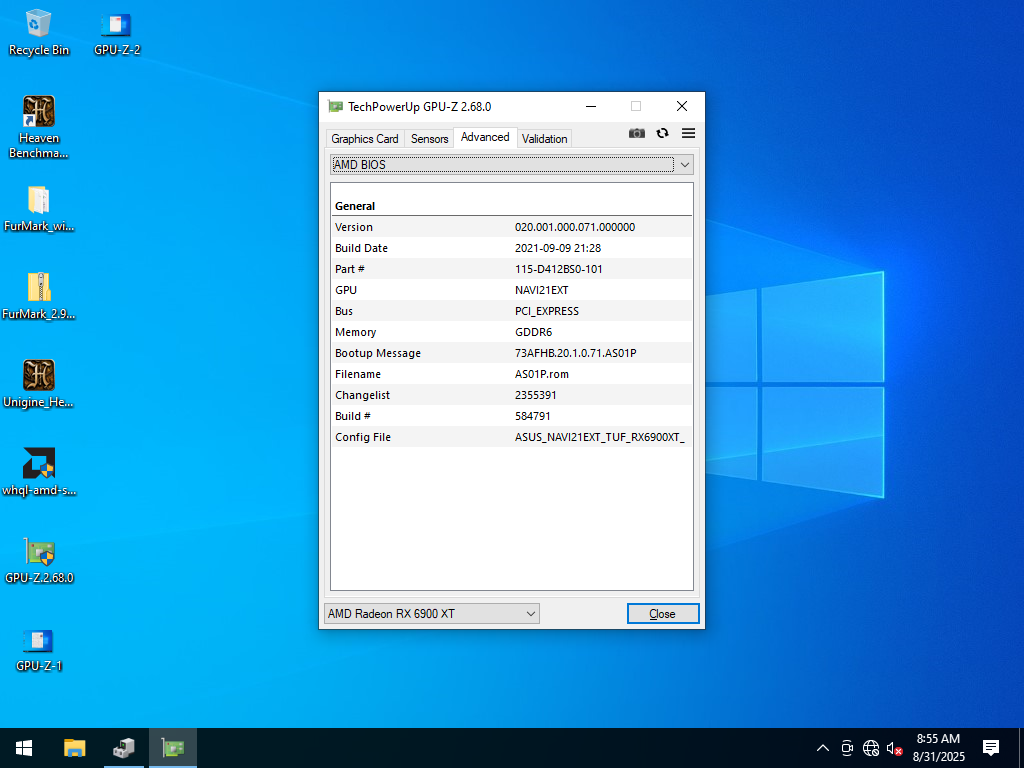Viewport: 1024px width, 768px height.
Task: Click the Memory value GDDR6
Action: pos(533,332)
